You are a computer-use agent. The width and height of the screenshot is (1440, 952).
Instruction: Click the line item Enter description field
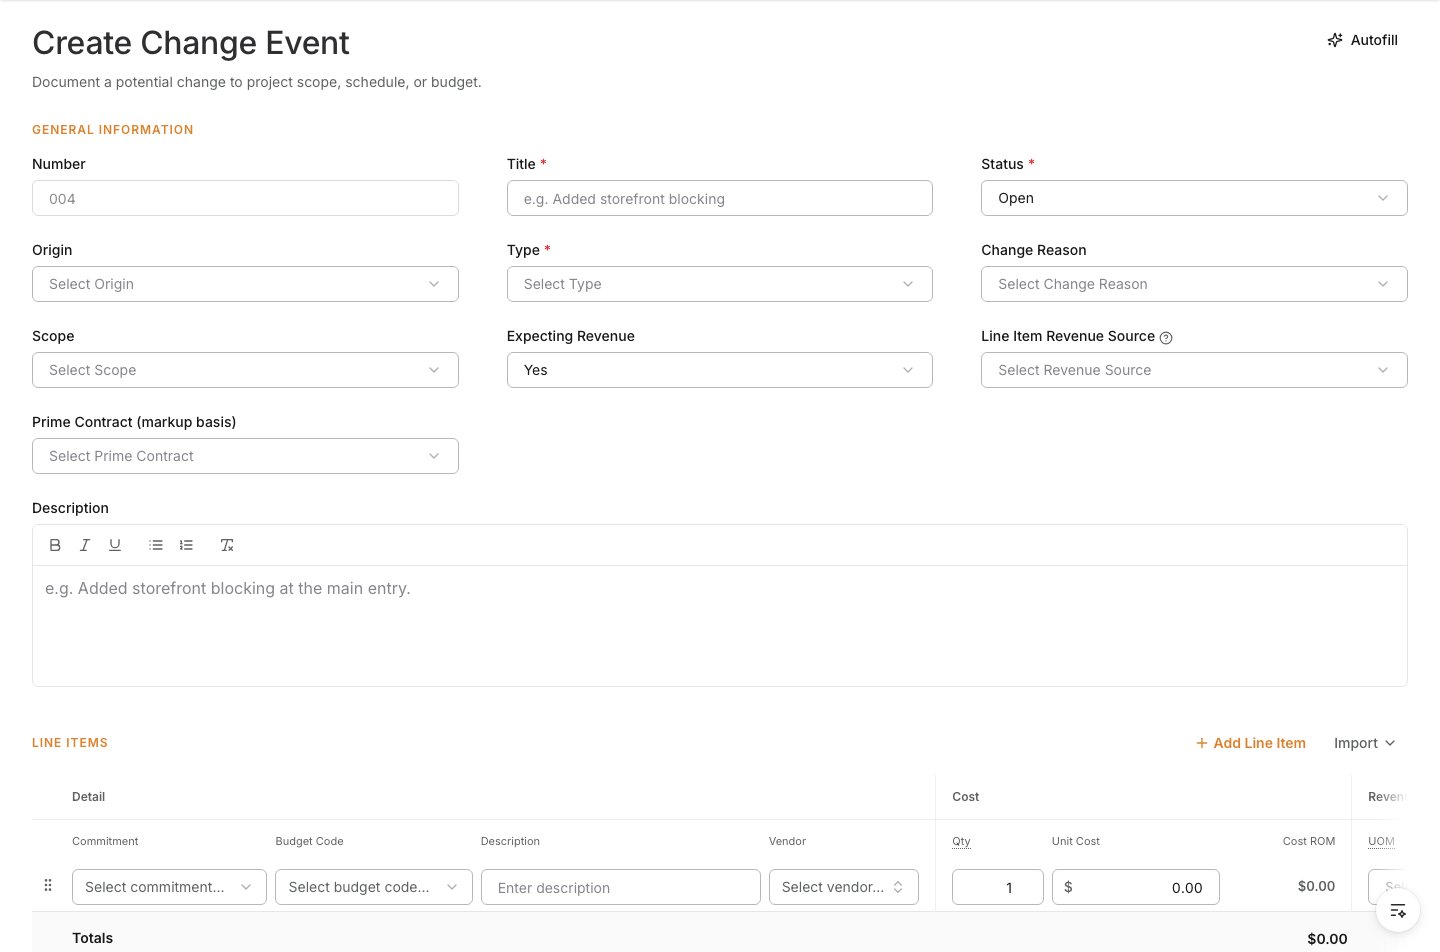[x=621, y=887]
